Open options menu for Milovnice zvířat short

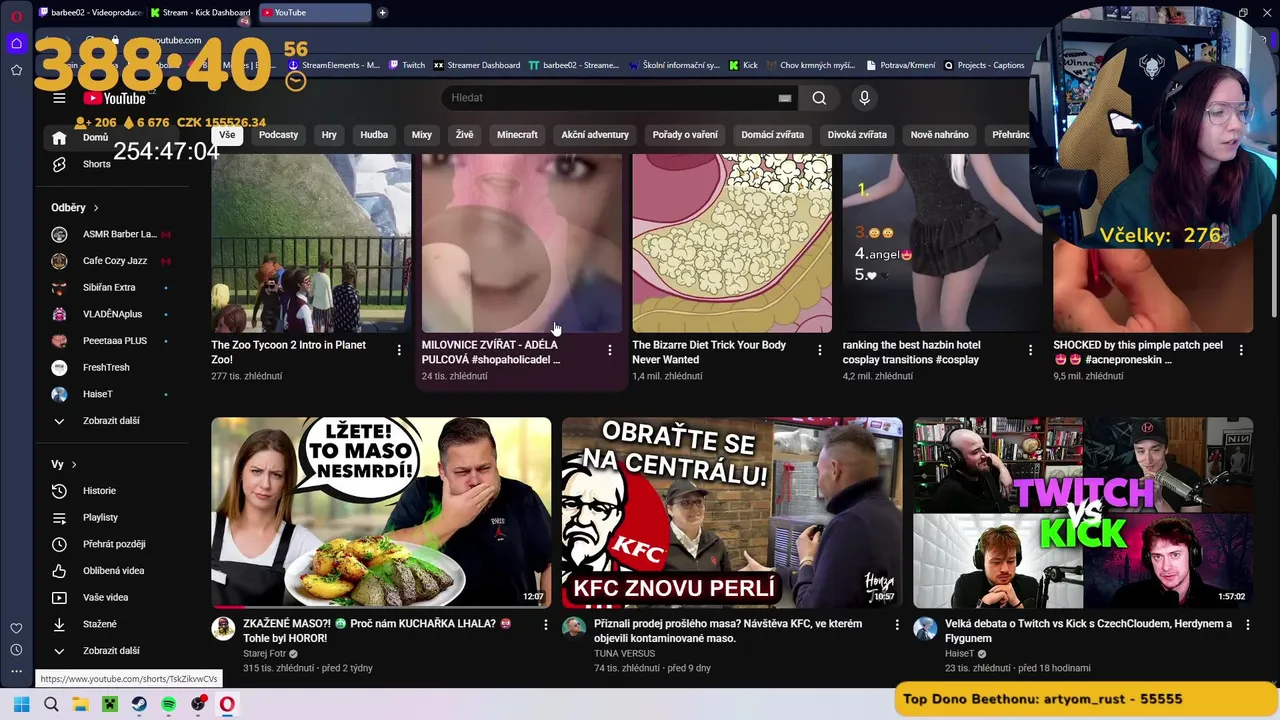(x=610, y=350)
